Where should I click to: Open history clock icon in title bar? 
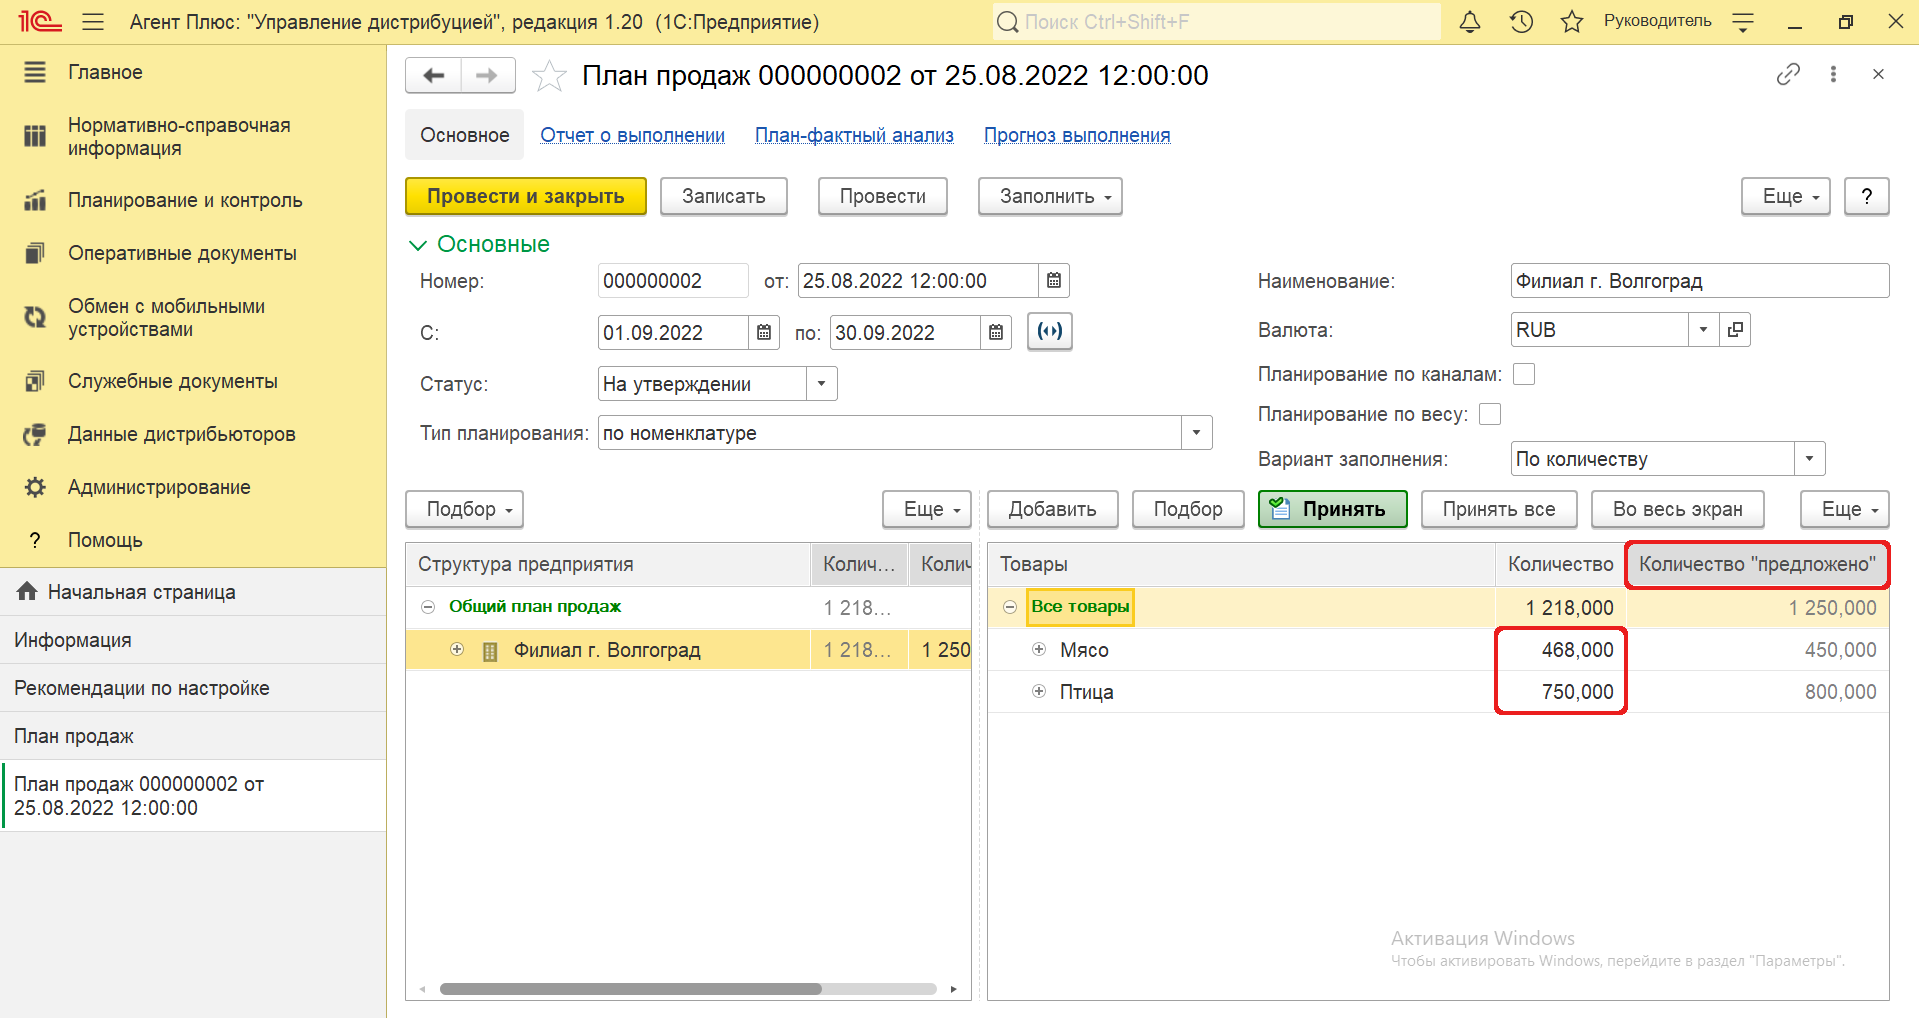point(1521,22)
